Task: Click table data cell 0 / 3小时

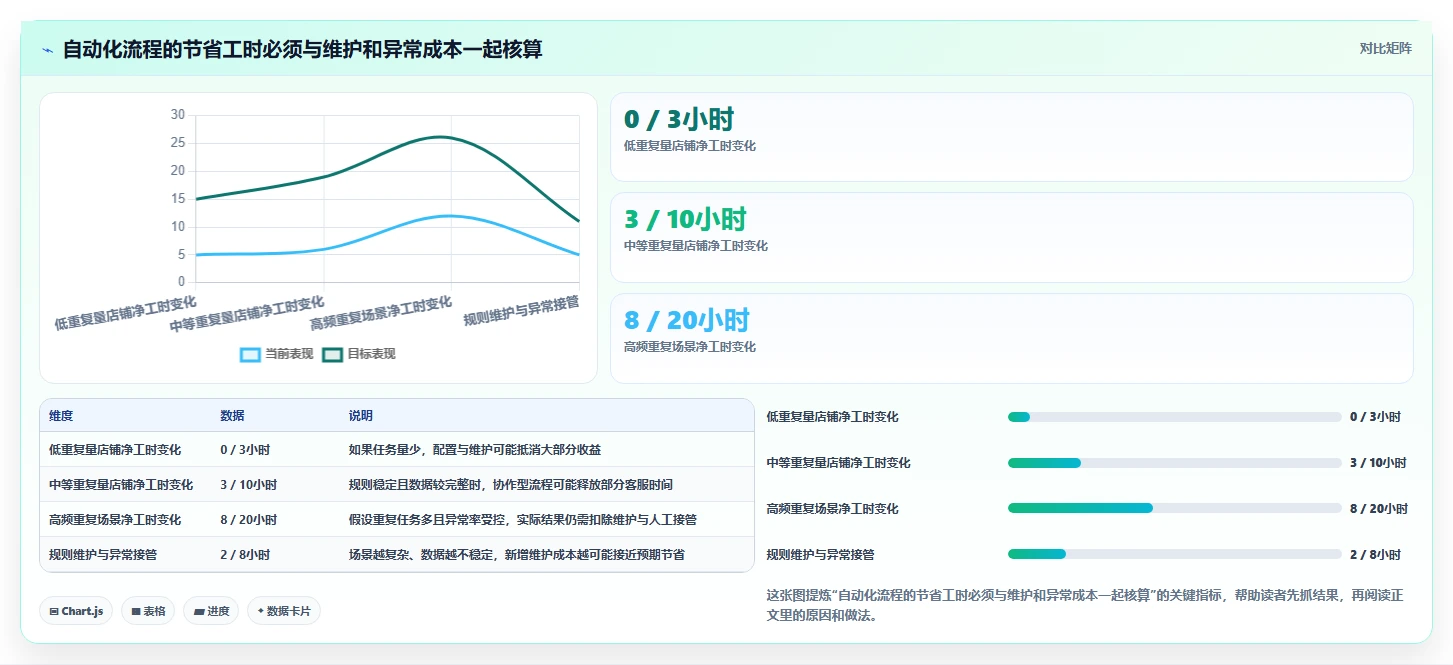Action: tap(245, 450)
